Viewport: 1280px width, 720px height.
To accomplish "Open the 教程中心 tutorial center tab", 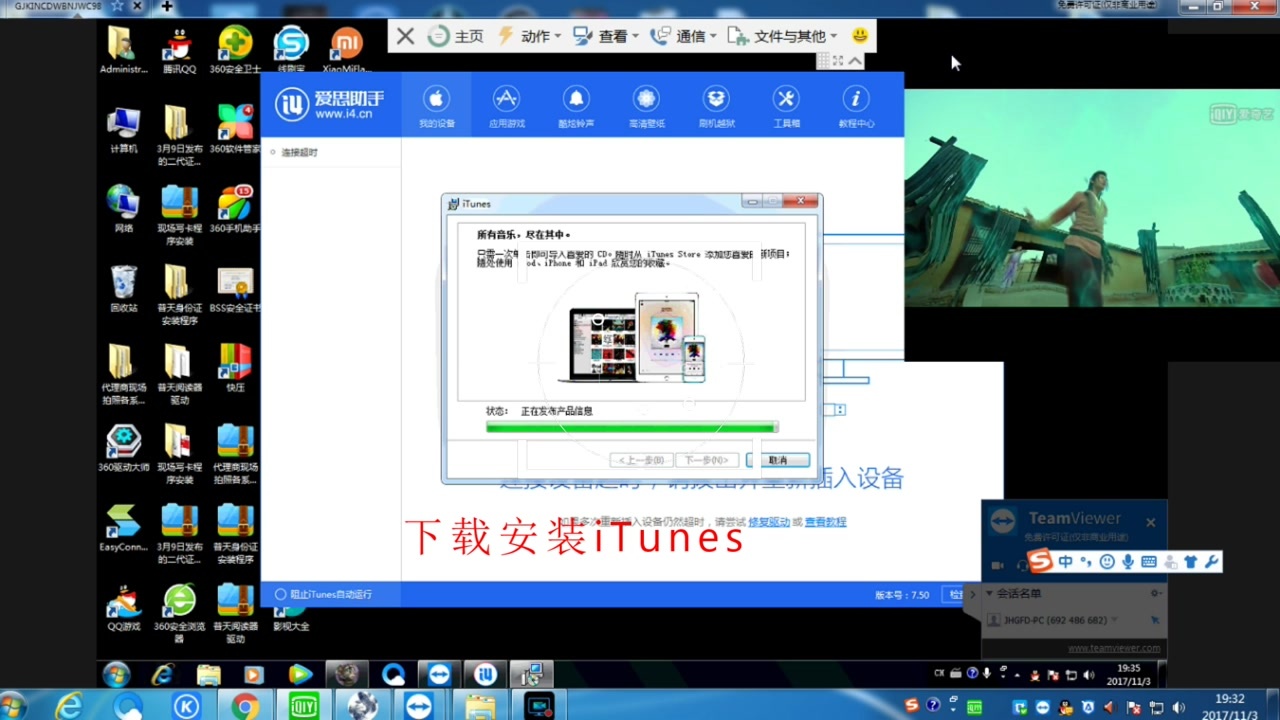I will pyautogui.click(x=856, y=106).
